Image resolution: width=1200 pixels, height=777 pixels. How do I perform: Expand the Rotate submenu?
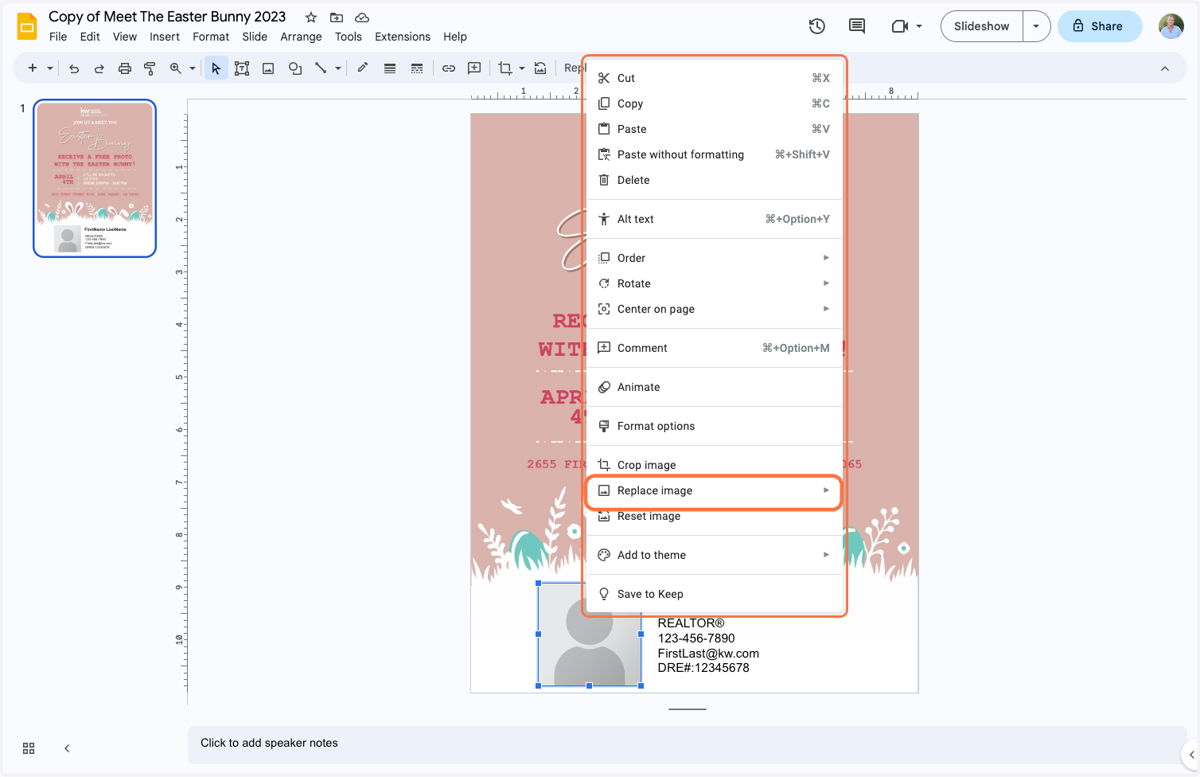713,284
